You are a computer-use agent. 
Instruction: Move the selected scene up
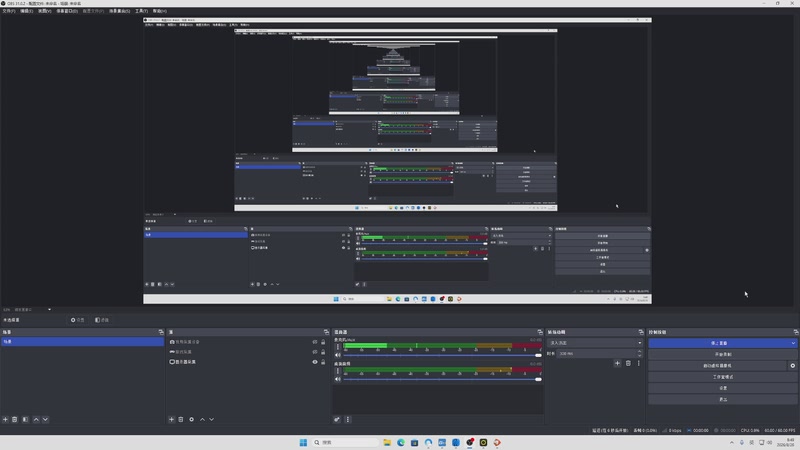coord(36,419)
